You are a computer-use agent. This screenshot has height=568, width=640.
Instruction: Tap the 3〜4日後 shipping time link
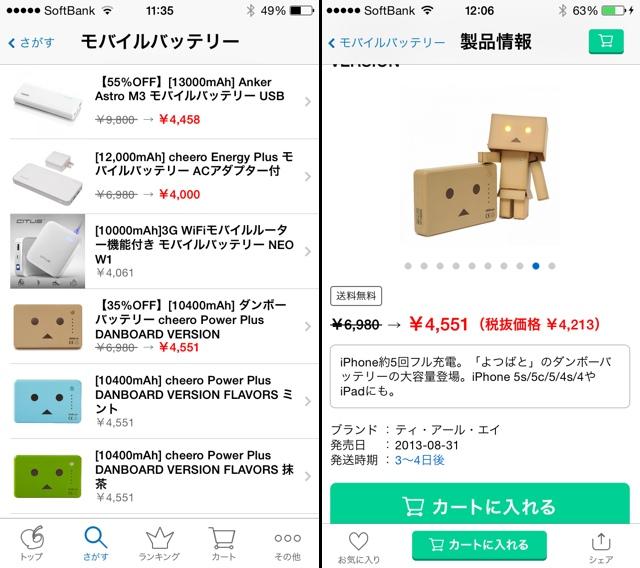(420, 460)
